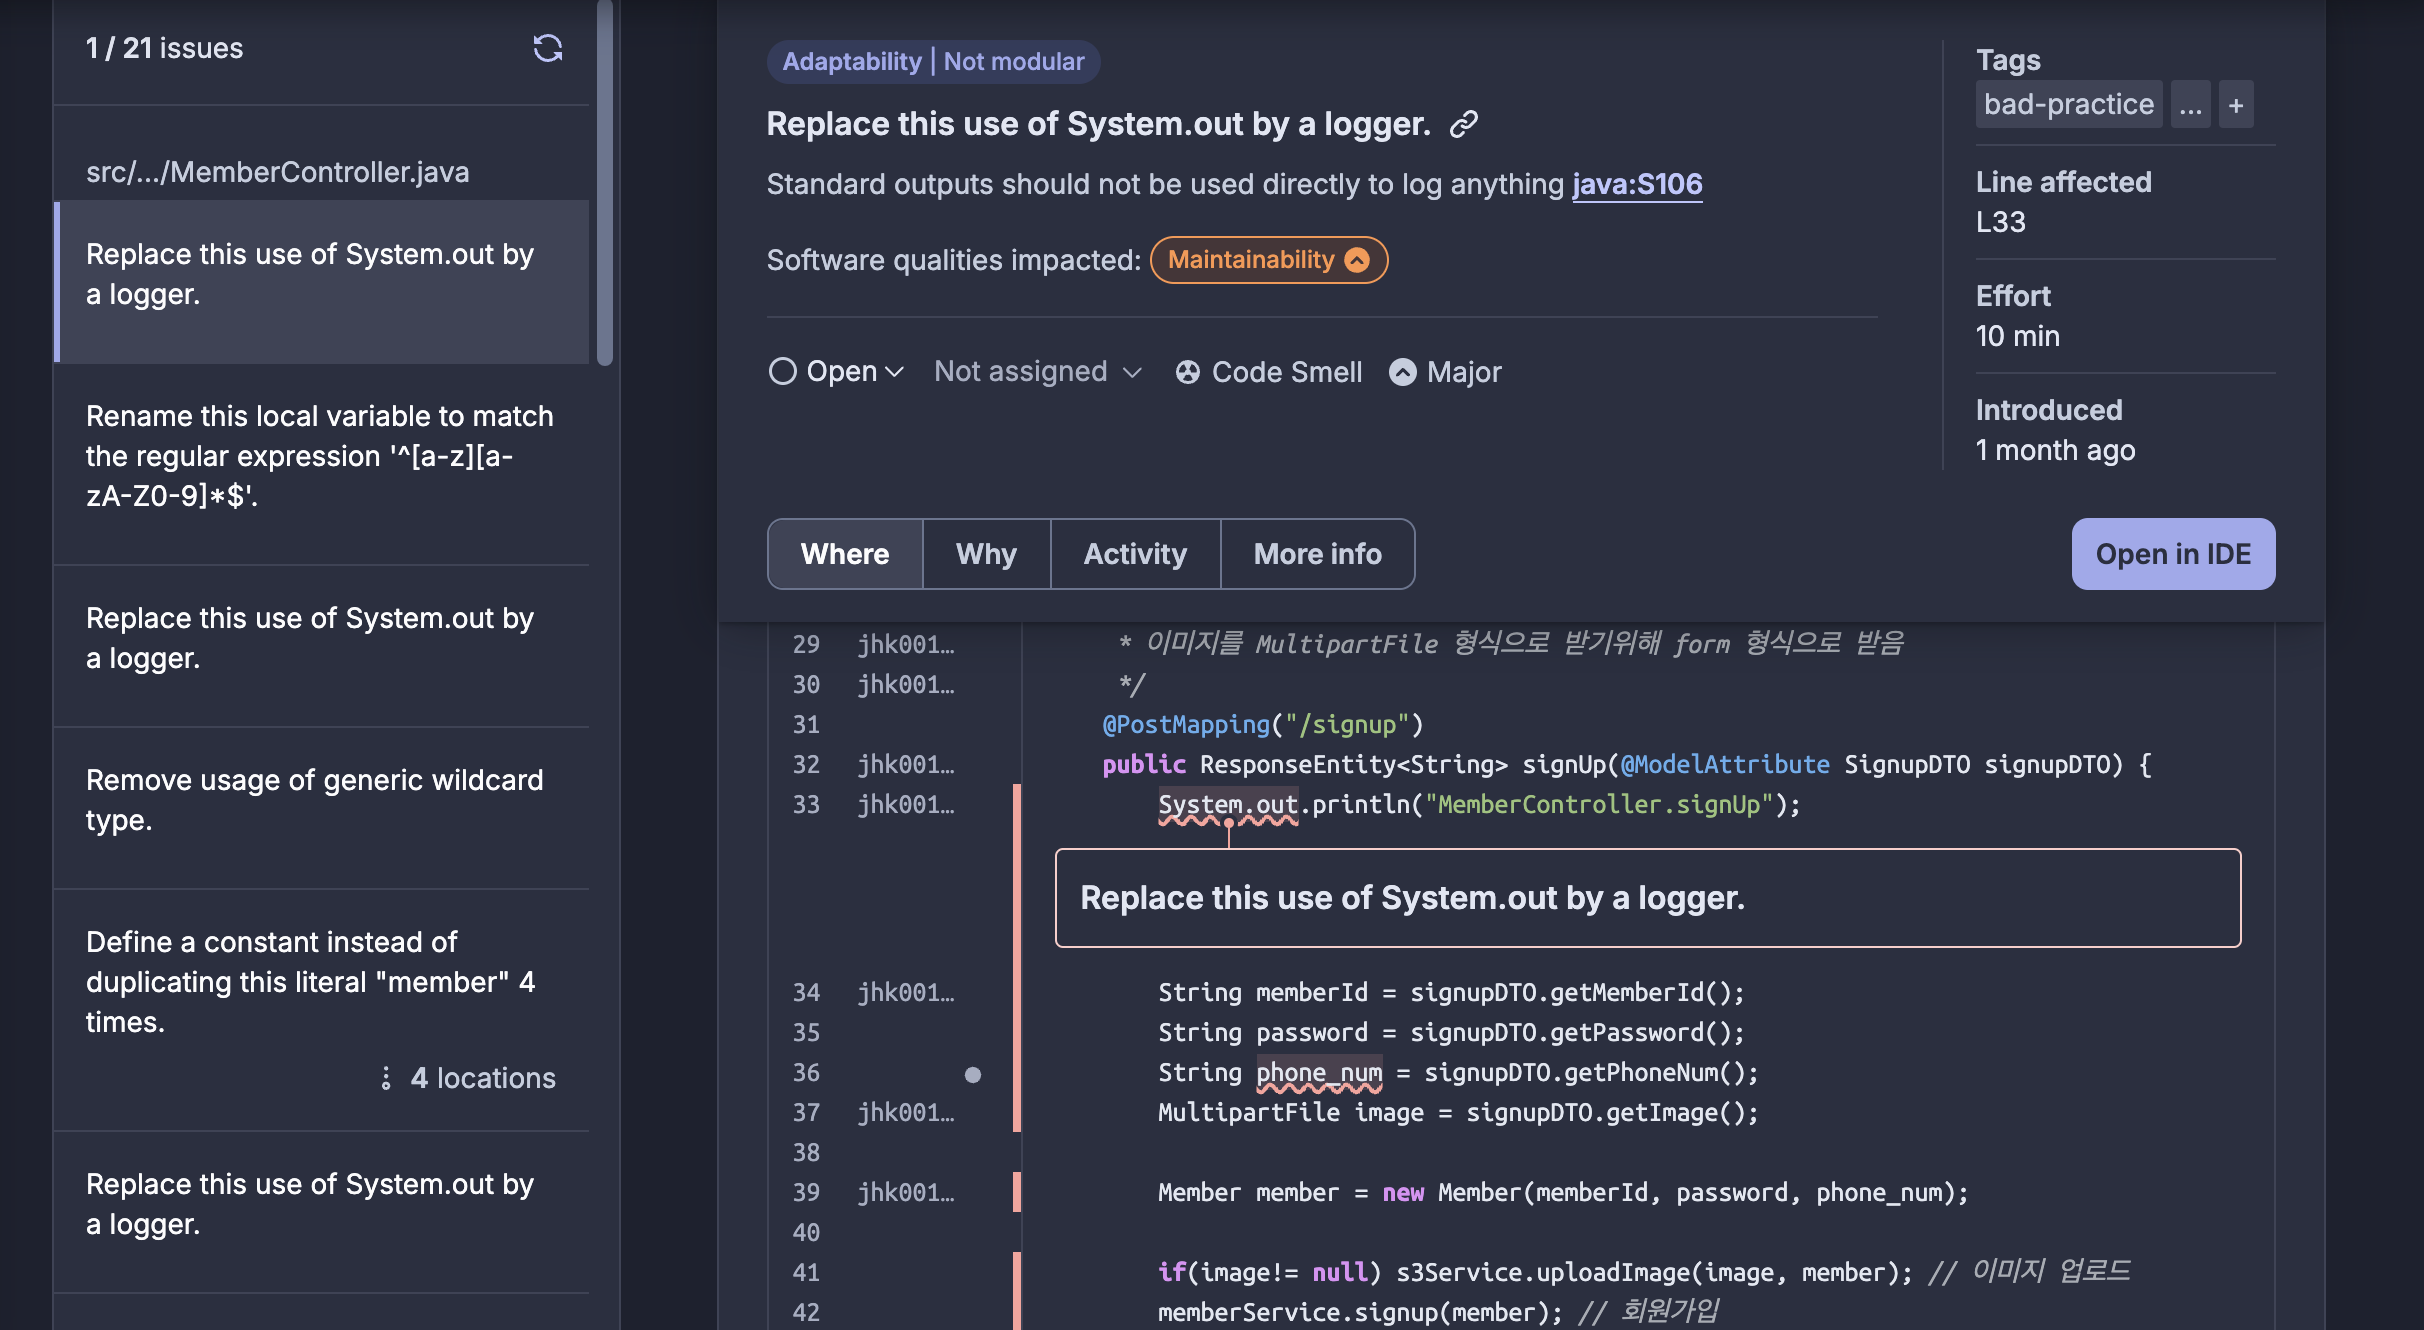The image size is (2424, 1330).
Task: Click the Open in IDE button
Action: point(2173,554)
